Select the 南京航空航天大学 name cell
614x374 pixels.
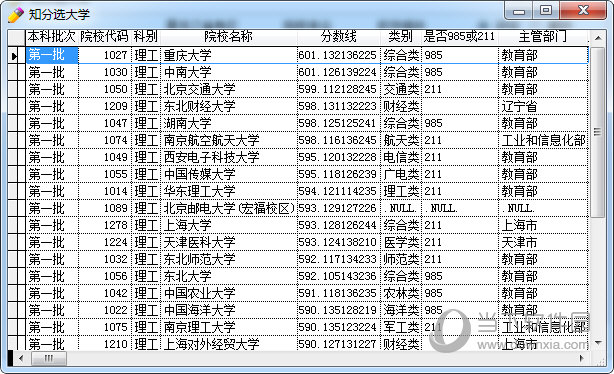[229, 140]
